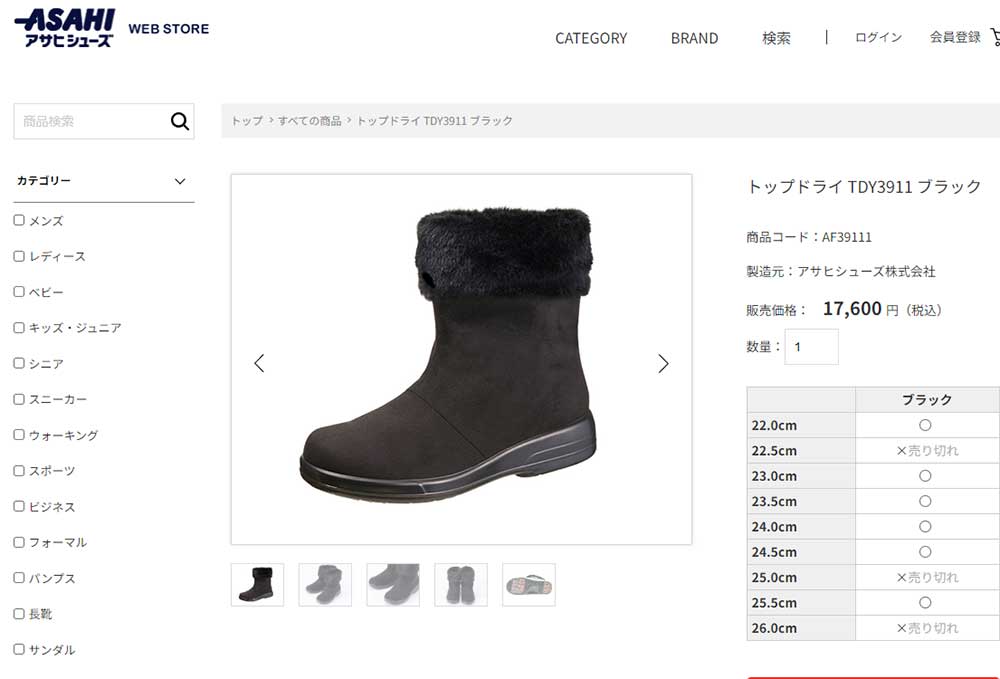Viewport: 1000px width, 679px height.
Task: Select the 24.5cm available size circle
Action: tap(925, 552)
